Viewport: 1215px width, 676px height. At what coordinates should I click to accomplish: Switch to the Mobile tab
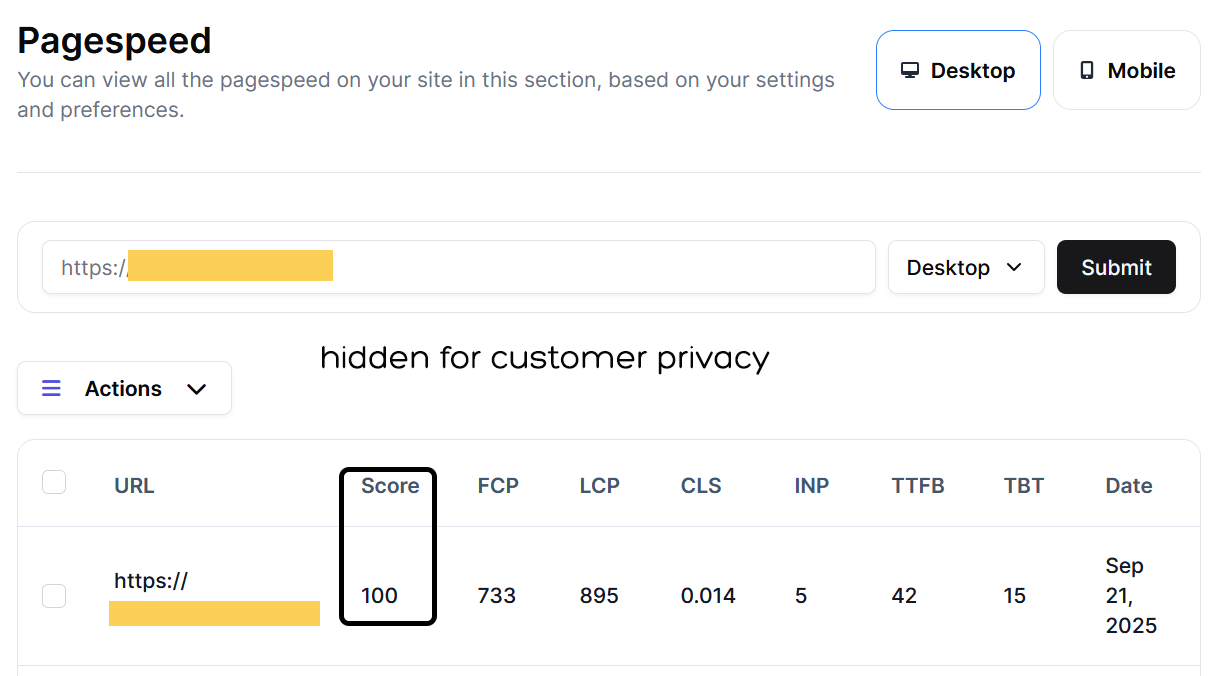[1126, 70]
